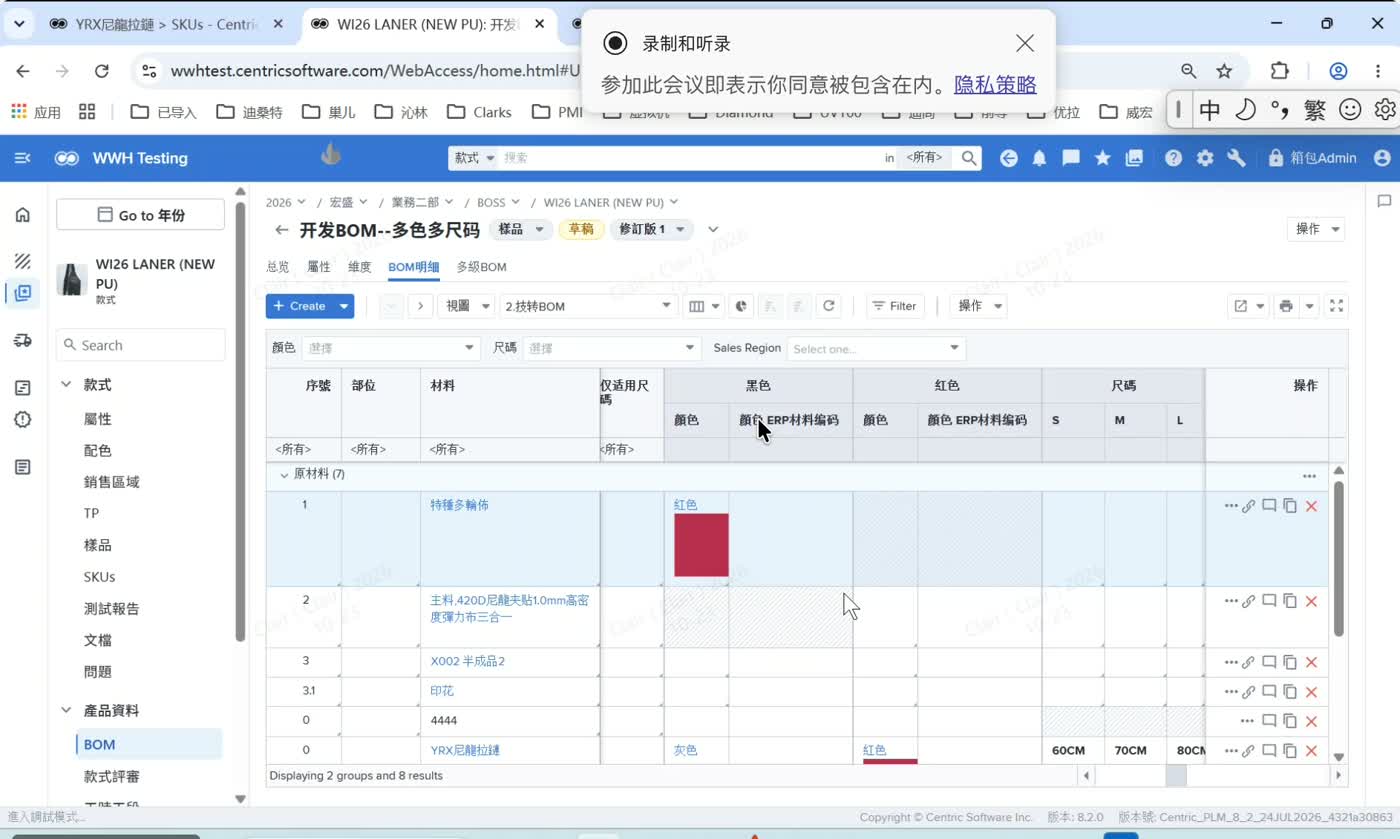This screenshot has height=839, width=1400.
Task: Click the header 搜索 search input
Action: tap(690, 158)
